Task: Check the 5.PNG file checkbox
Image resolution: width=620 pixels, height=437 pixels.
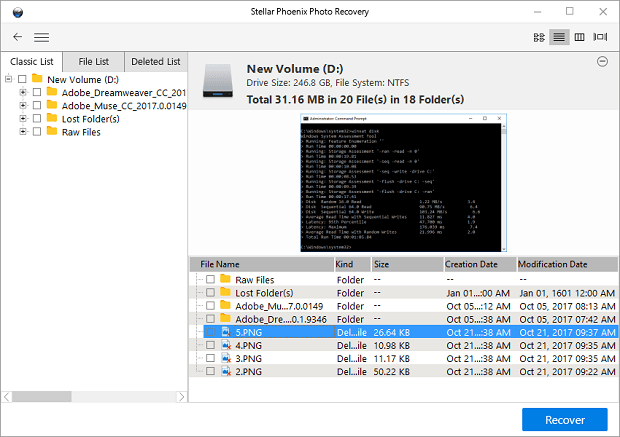Action: pos(210,332)
